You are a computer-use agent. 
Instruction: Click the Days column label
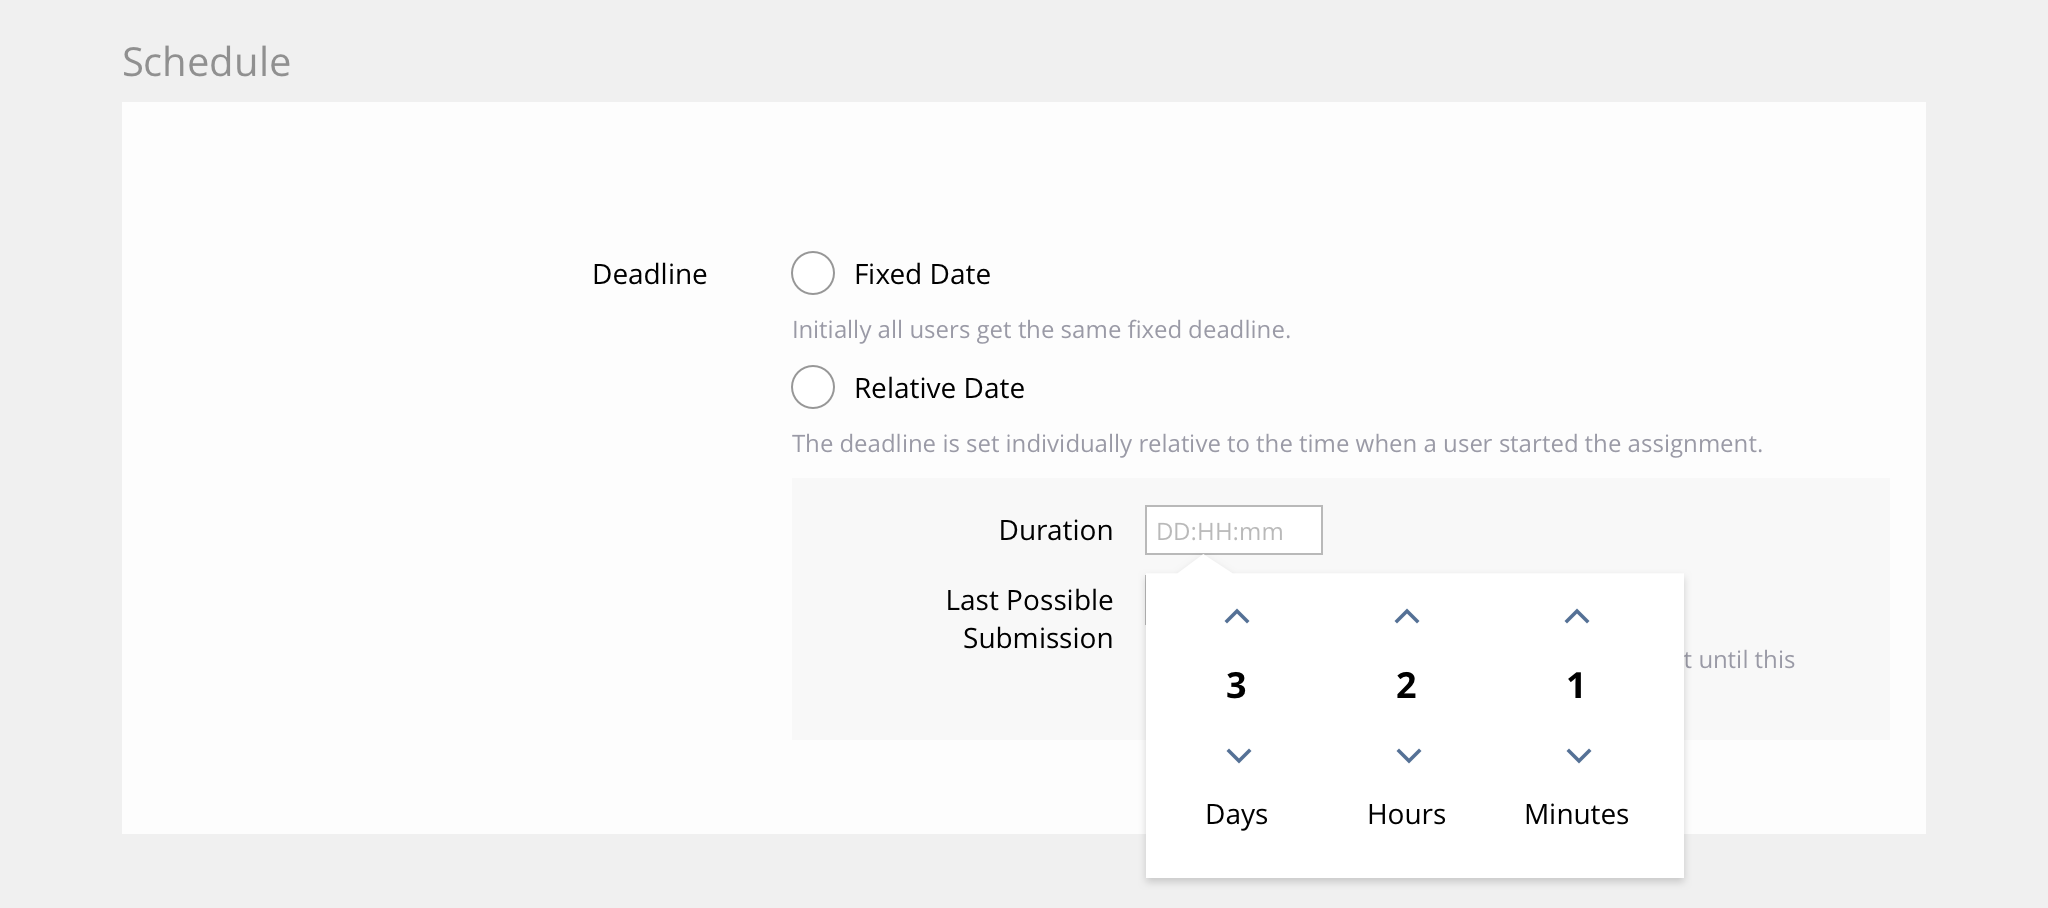tap(1236, 814)
